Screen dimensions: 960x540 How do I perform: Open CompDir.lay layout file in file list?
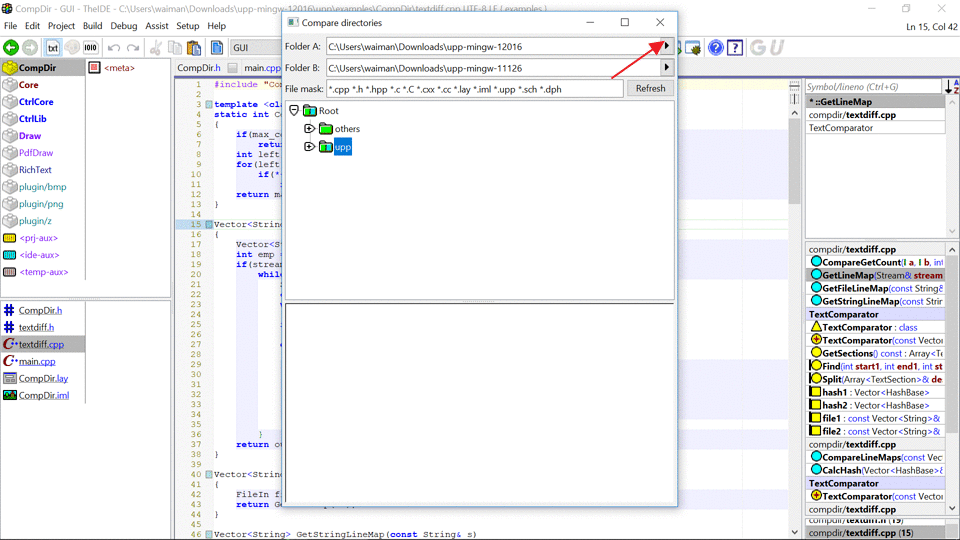pos(43,378)
